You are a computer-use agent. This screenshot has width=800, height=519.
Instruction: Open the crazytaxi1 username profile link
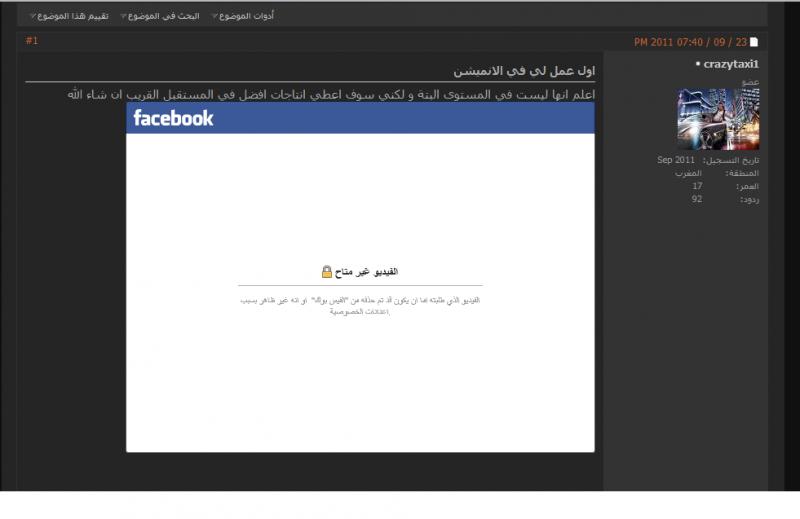tap(731, 64)
